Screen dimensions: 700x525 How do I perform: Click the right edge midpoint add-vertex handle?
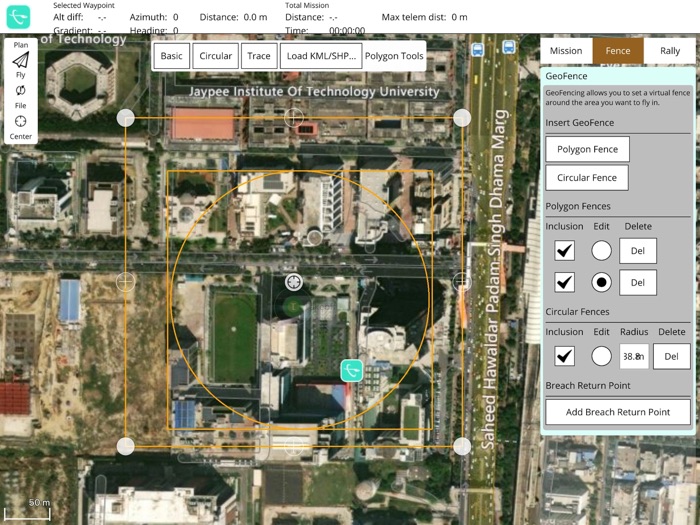point(462,282)
